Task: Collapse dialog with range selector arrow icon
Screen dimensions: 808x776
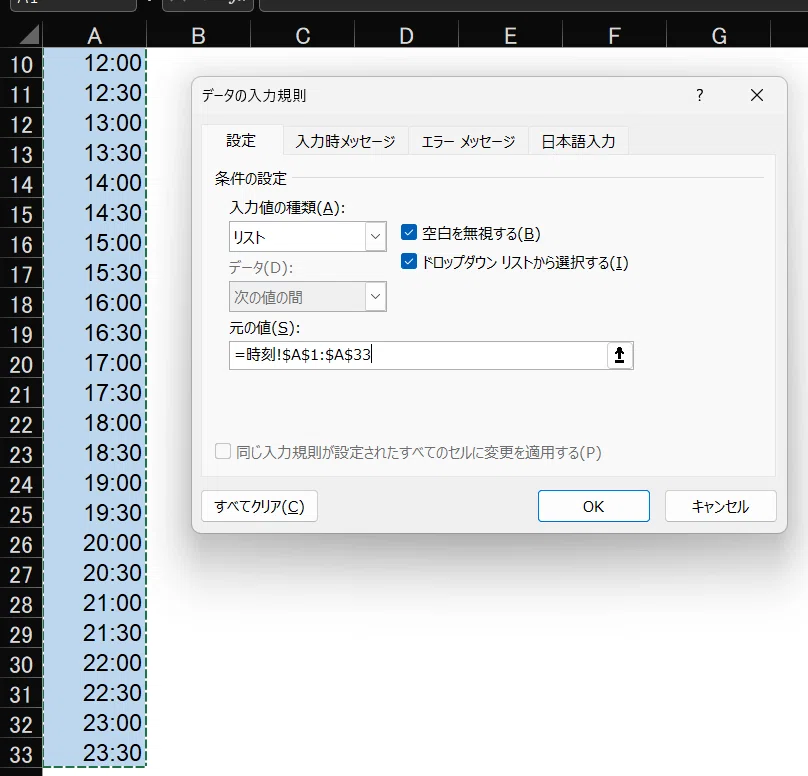Action: (619, 355)
